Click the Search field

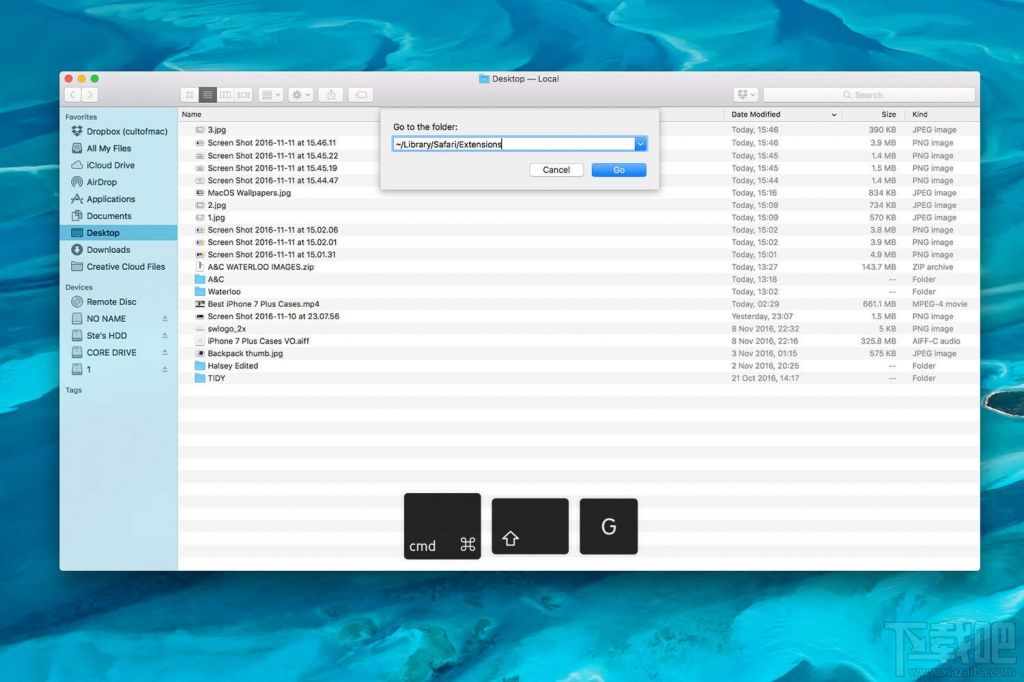tap(868, 95)
